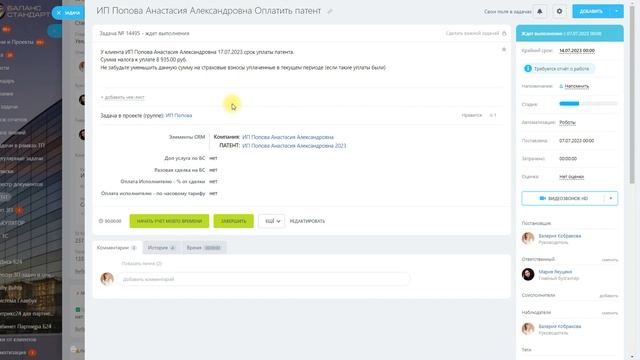Viewport: 640px width, 360px height.
Task: Switch to the История tab
Action: 161,248
